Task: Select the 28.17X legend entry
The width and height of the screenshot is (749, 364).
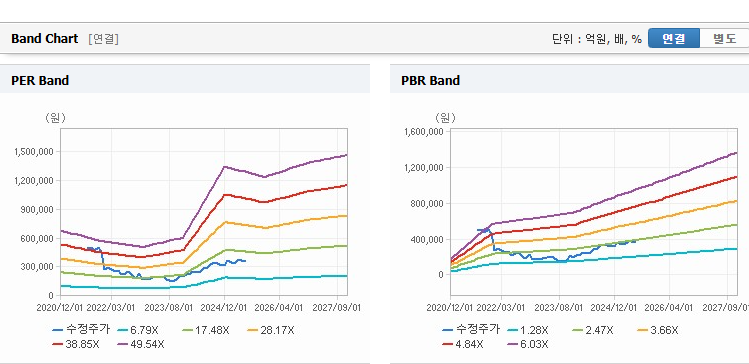Action: click(x=271, y=330)
